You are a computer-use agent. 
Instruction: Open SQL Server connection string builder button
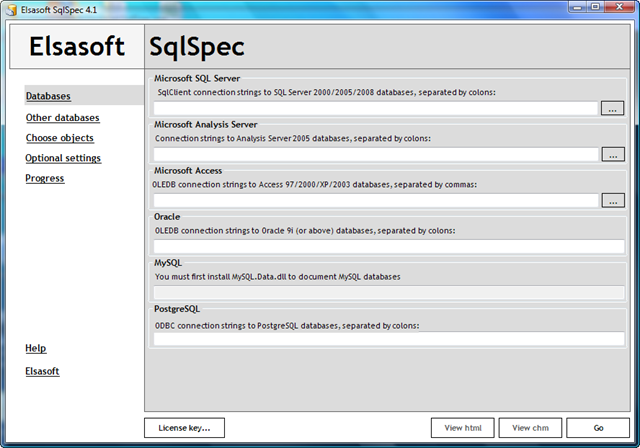click(612, 109)
